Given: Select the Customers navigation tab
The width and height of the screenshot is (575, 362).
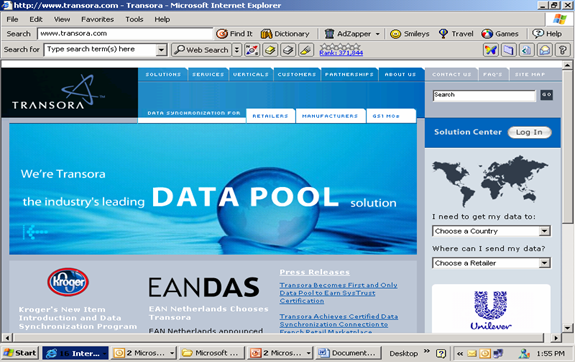Looking at the screenshot, I should point(297,74).
